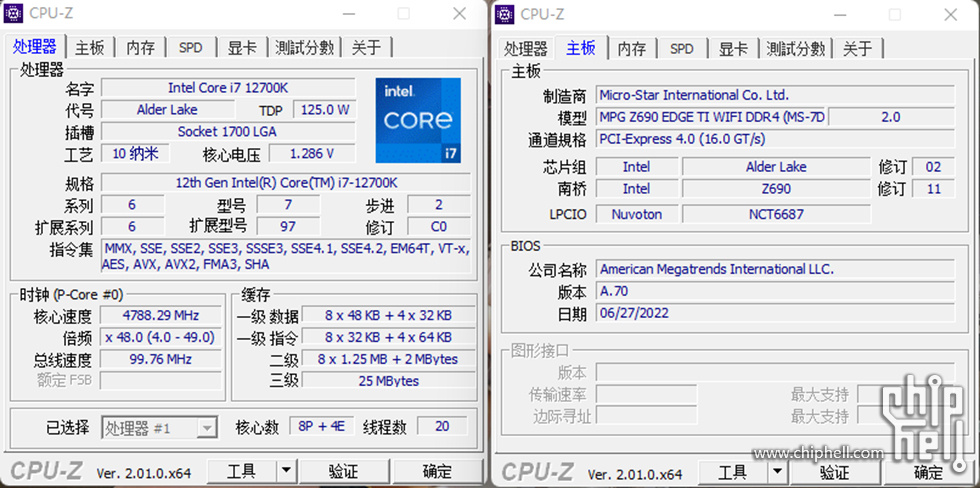The height and width of the screenshot is (488, 980).
Task: Click the Nuvoton LPCIO vendor field
Action: [636, 214]
